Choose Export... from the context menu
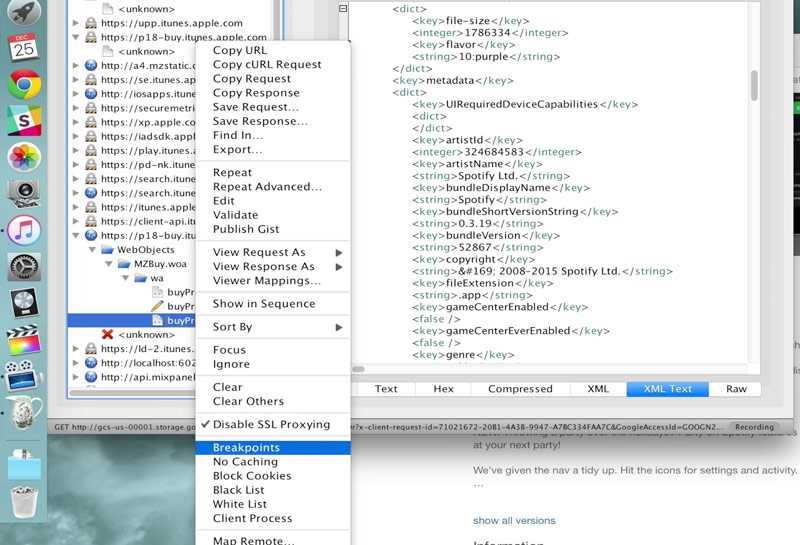 [x=272, y=150]
